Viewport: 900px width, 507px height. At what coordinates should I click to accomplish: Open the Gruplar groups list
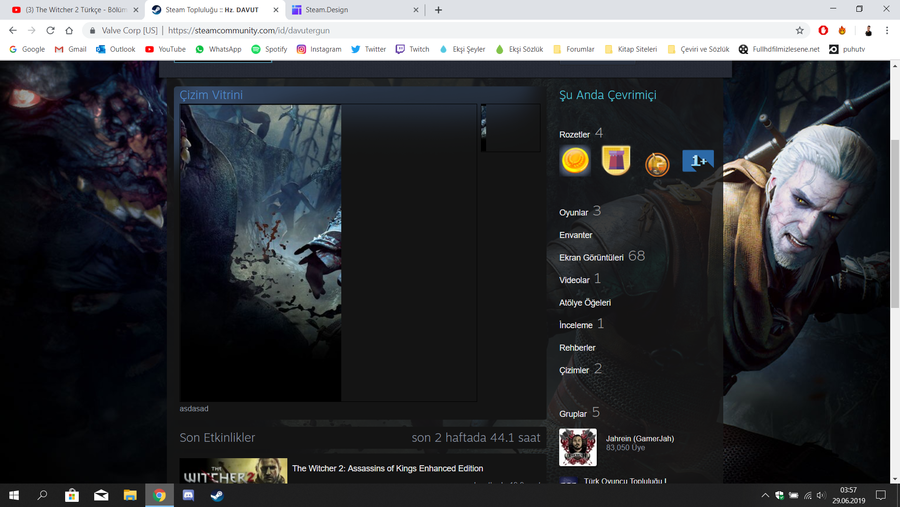click(x=573, y=414)
